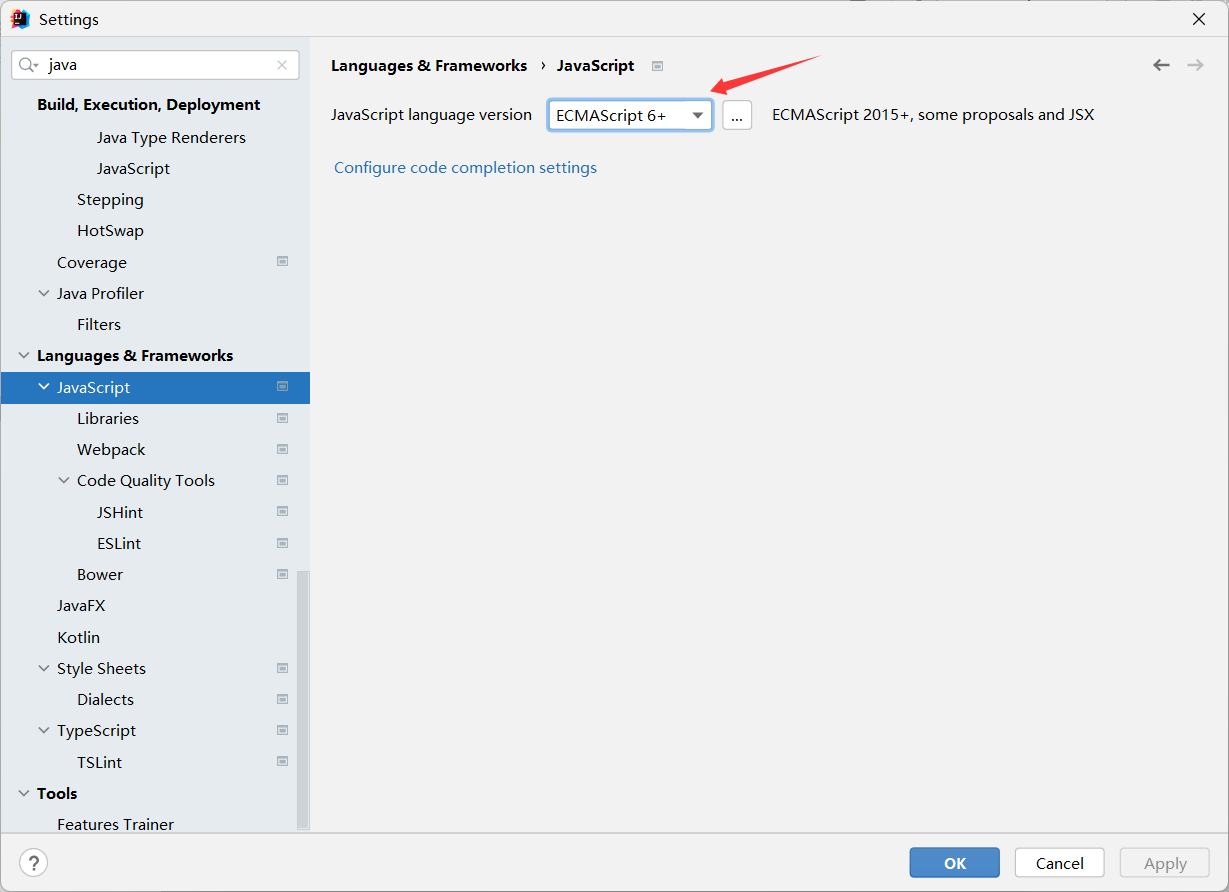Click project icon on Code Quality Tools row

tap(282, 480)
